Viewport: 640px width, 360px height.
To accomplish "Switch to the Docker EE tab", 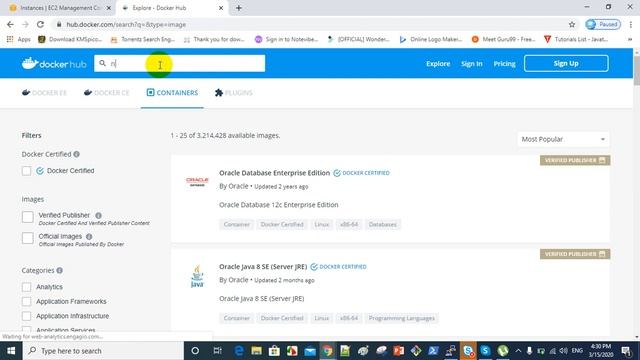I will tap(44, 93).
